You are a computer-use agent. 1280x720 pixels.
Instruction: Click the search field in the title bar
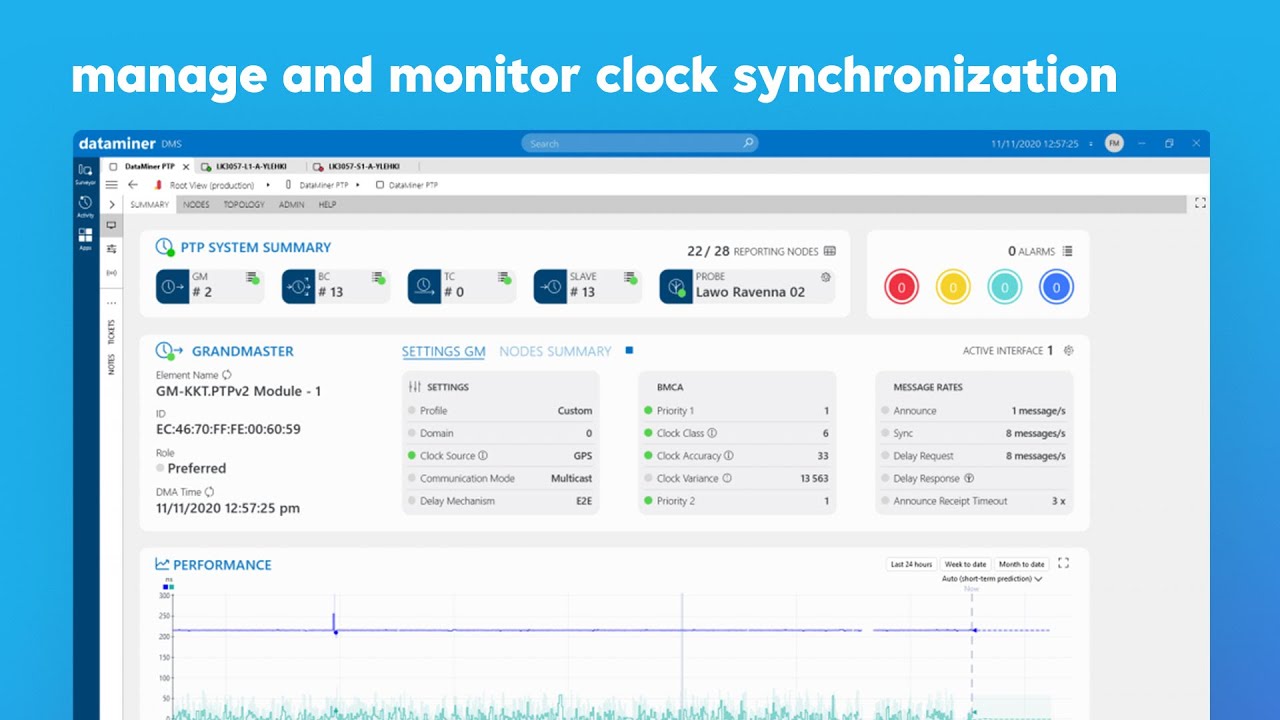(640, 142)
